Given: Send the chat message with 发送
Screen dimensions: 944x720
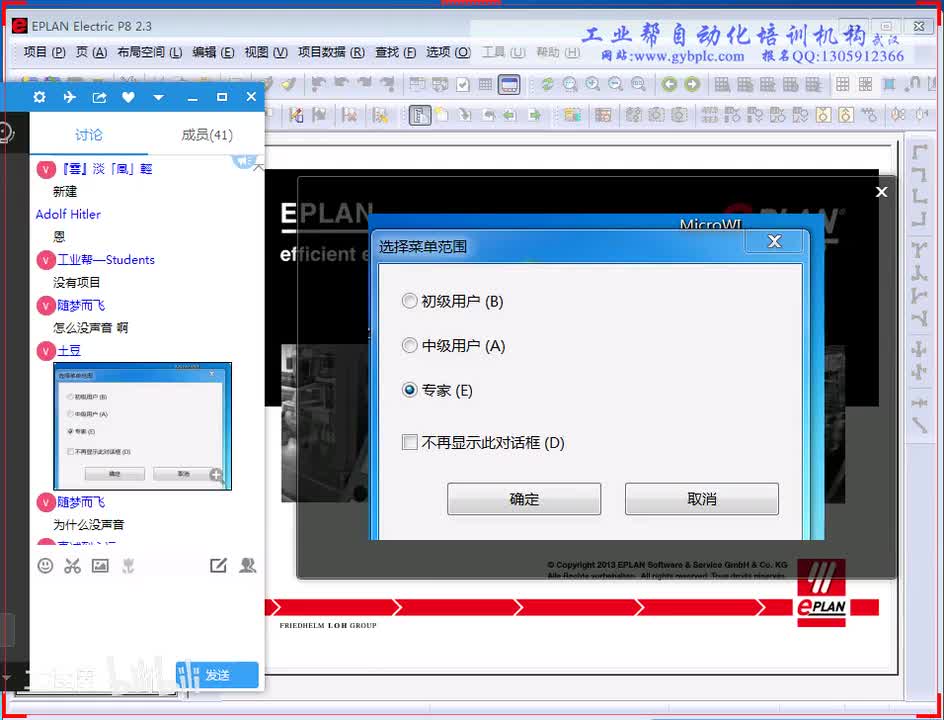Looking at the screenshot, I should [217, 675].
